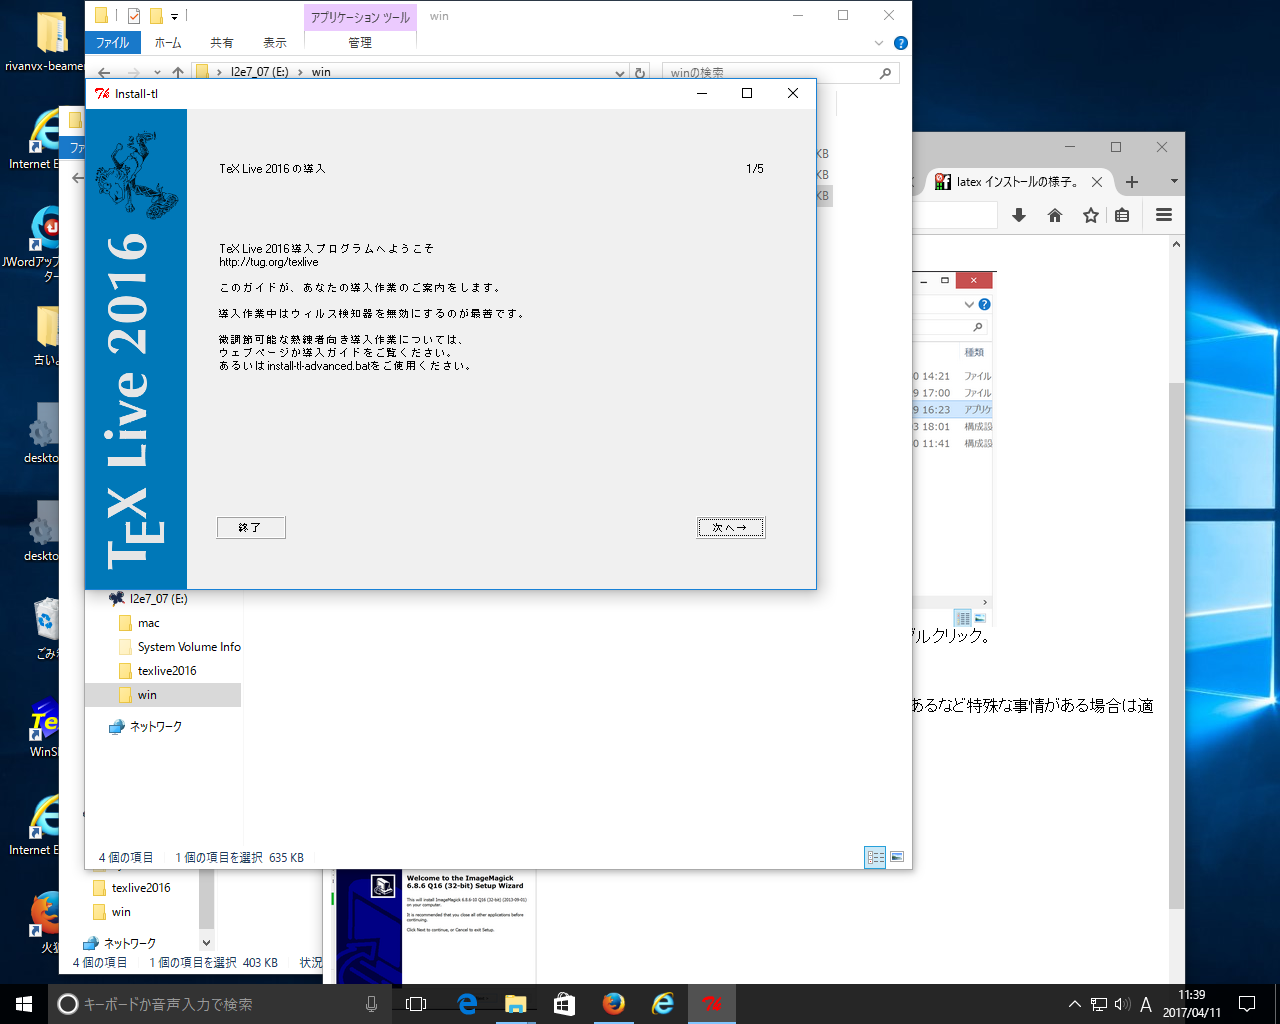Switch to Firefox on the taskbar

(613, 1004)
